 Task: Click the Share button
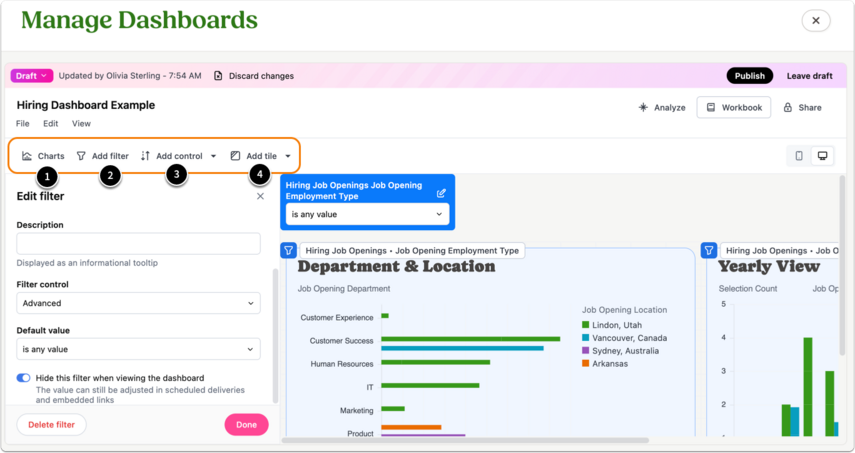803,107
